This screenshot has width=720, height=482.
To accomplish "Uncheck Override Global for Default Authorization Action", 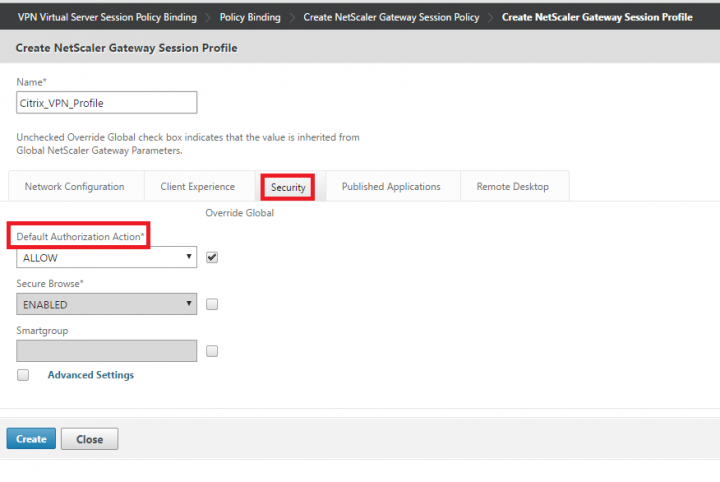I will click(212, 258).
